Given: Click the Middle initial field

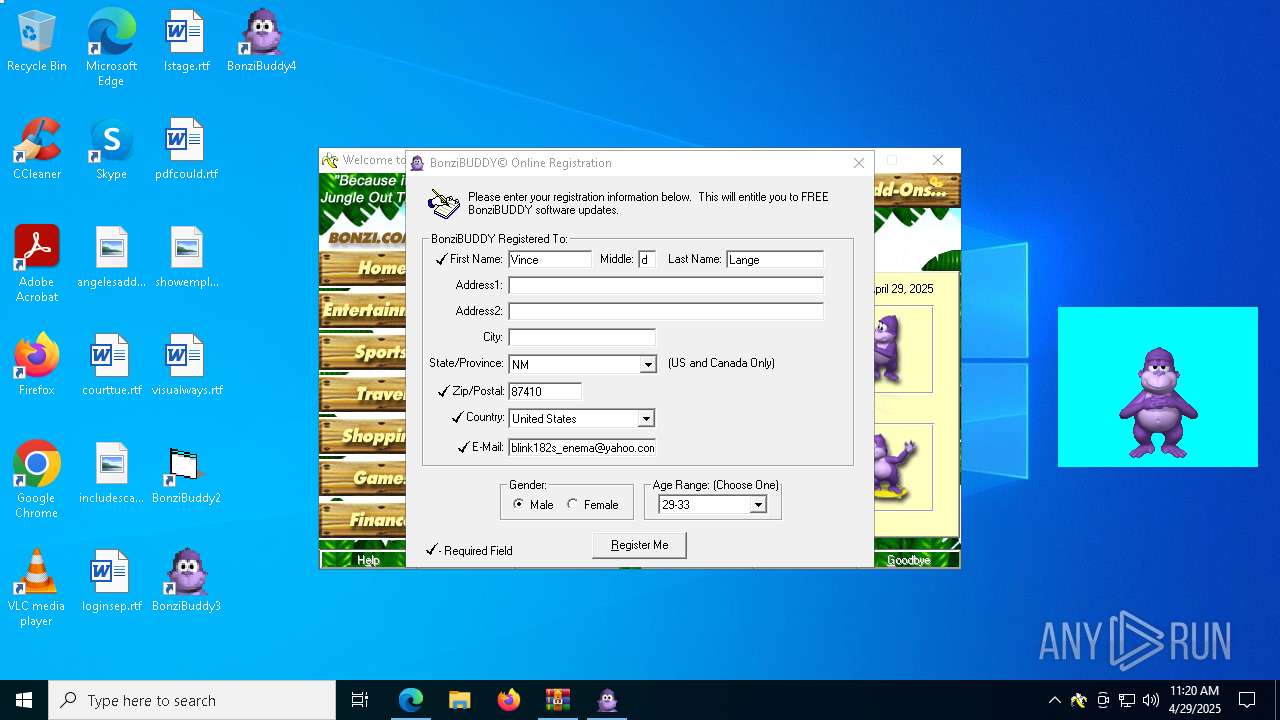Looking at the screenshot, I should click(646, 259).
